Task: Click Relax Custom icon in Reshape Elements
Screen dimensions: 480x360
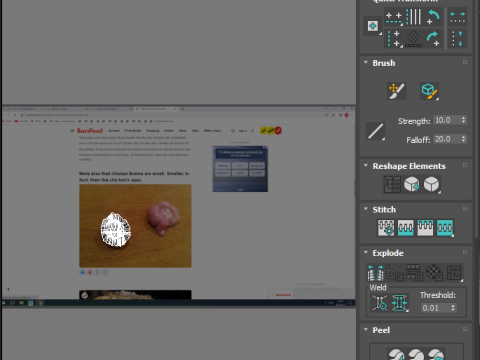Action: point(432,184)
